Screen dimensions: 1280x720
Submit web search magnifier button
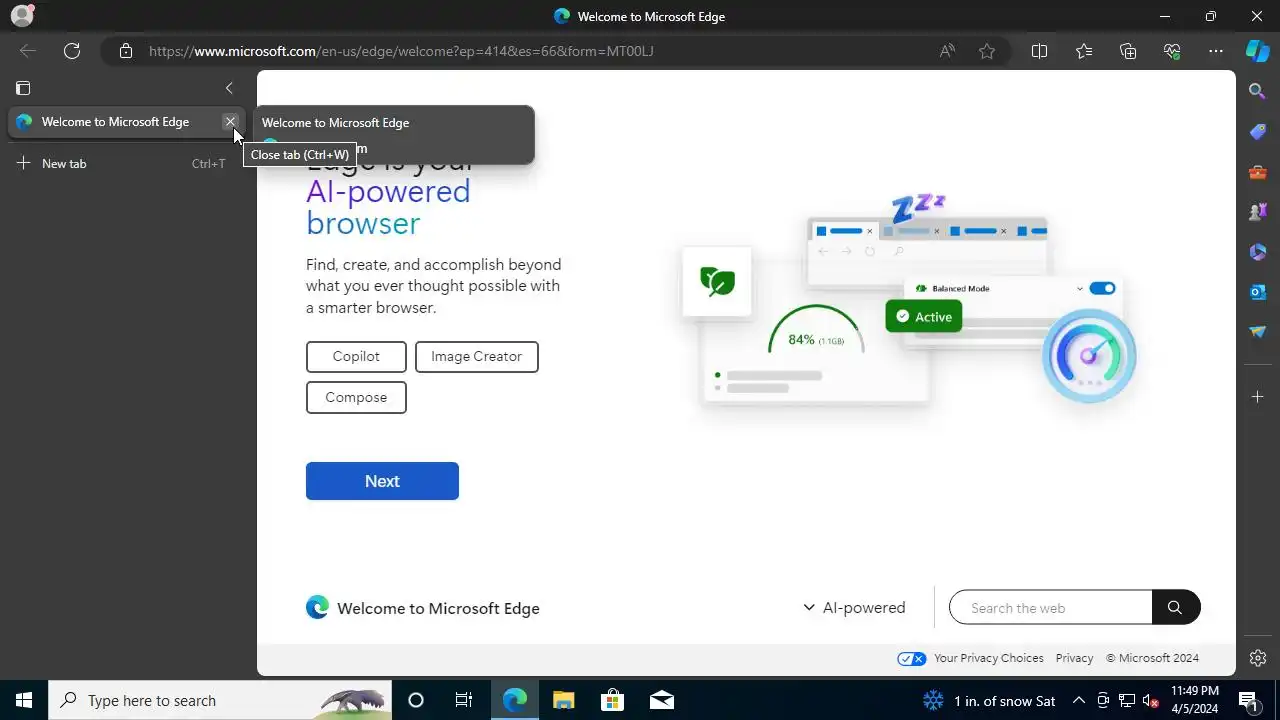(1175, 608)
